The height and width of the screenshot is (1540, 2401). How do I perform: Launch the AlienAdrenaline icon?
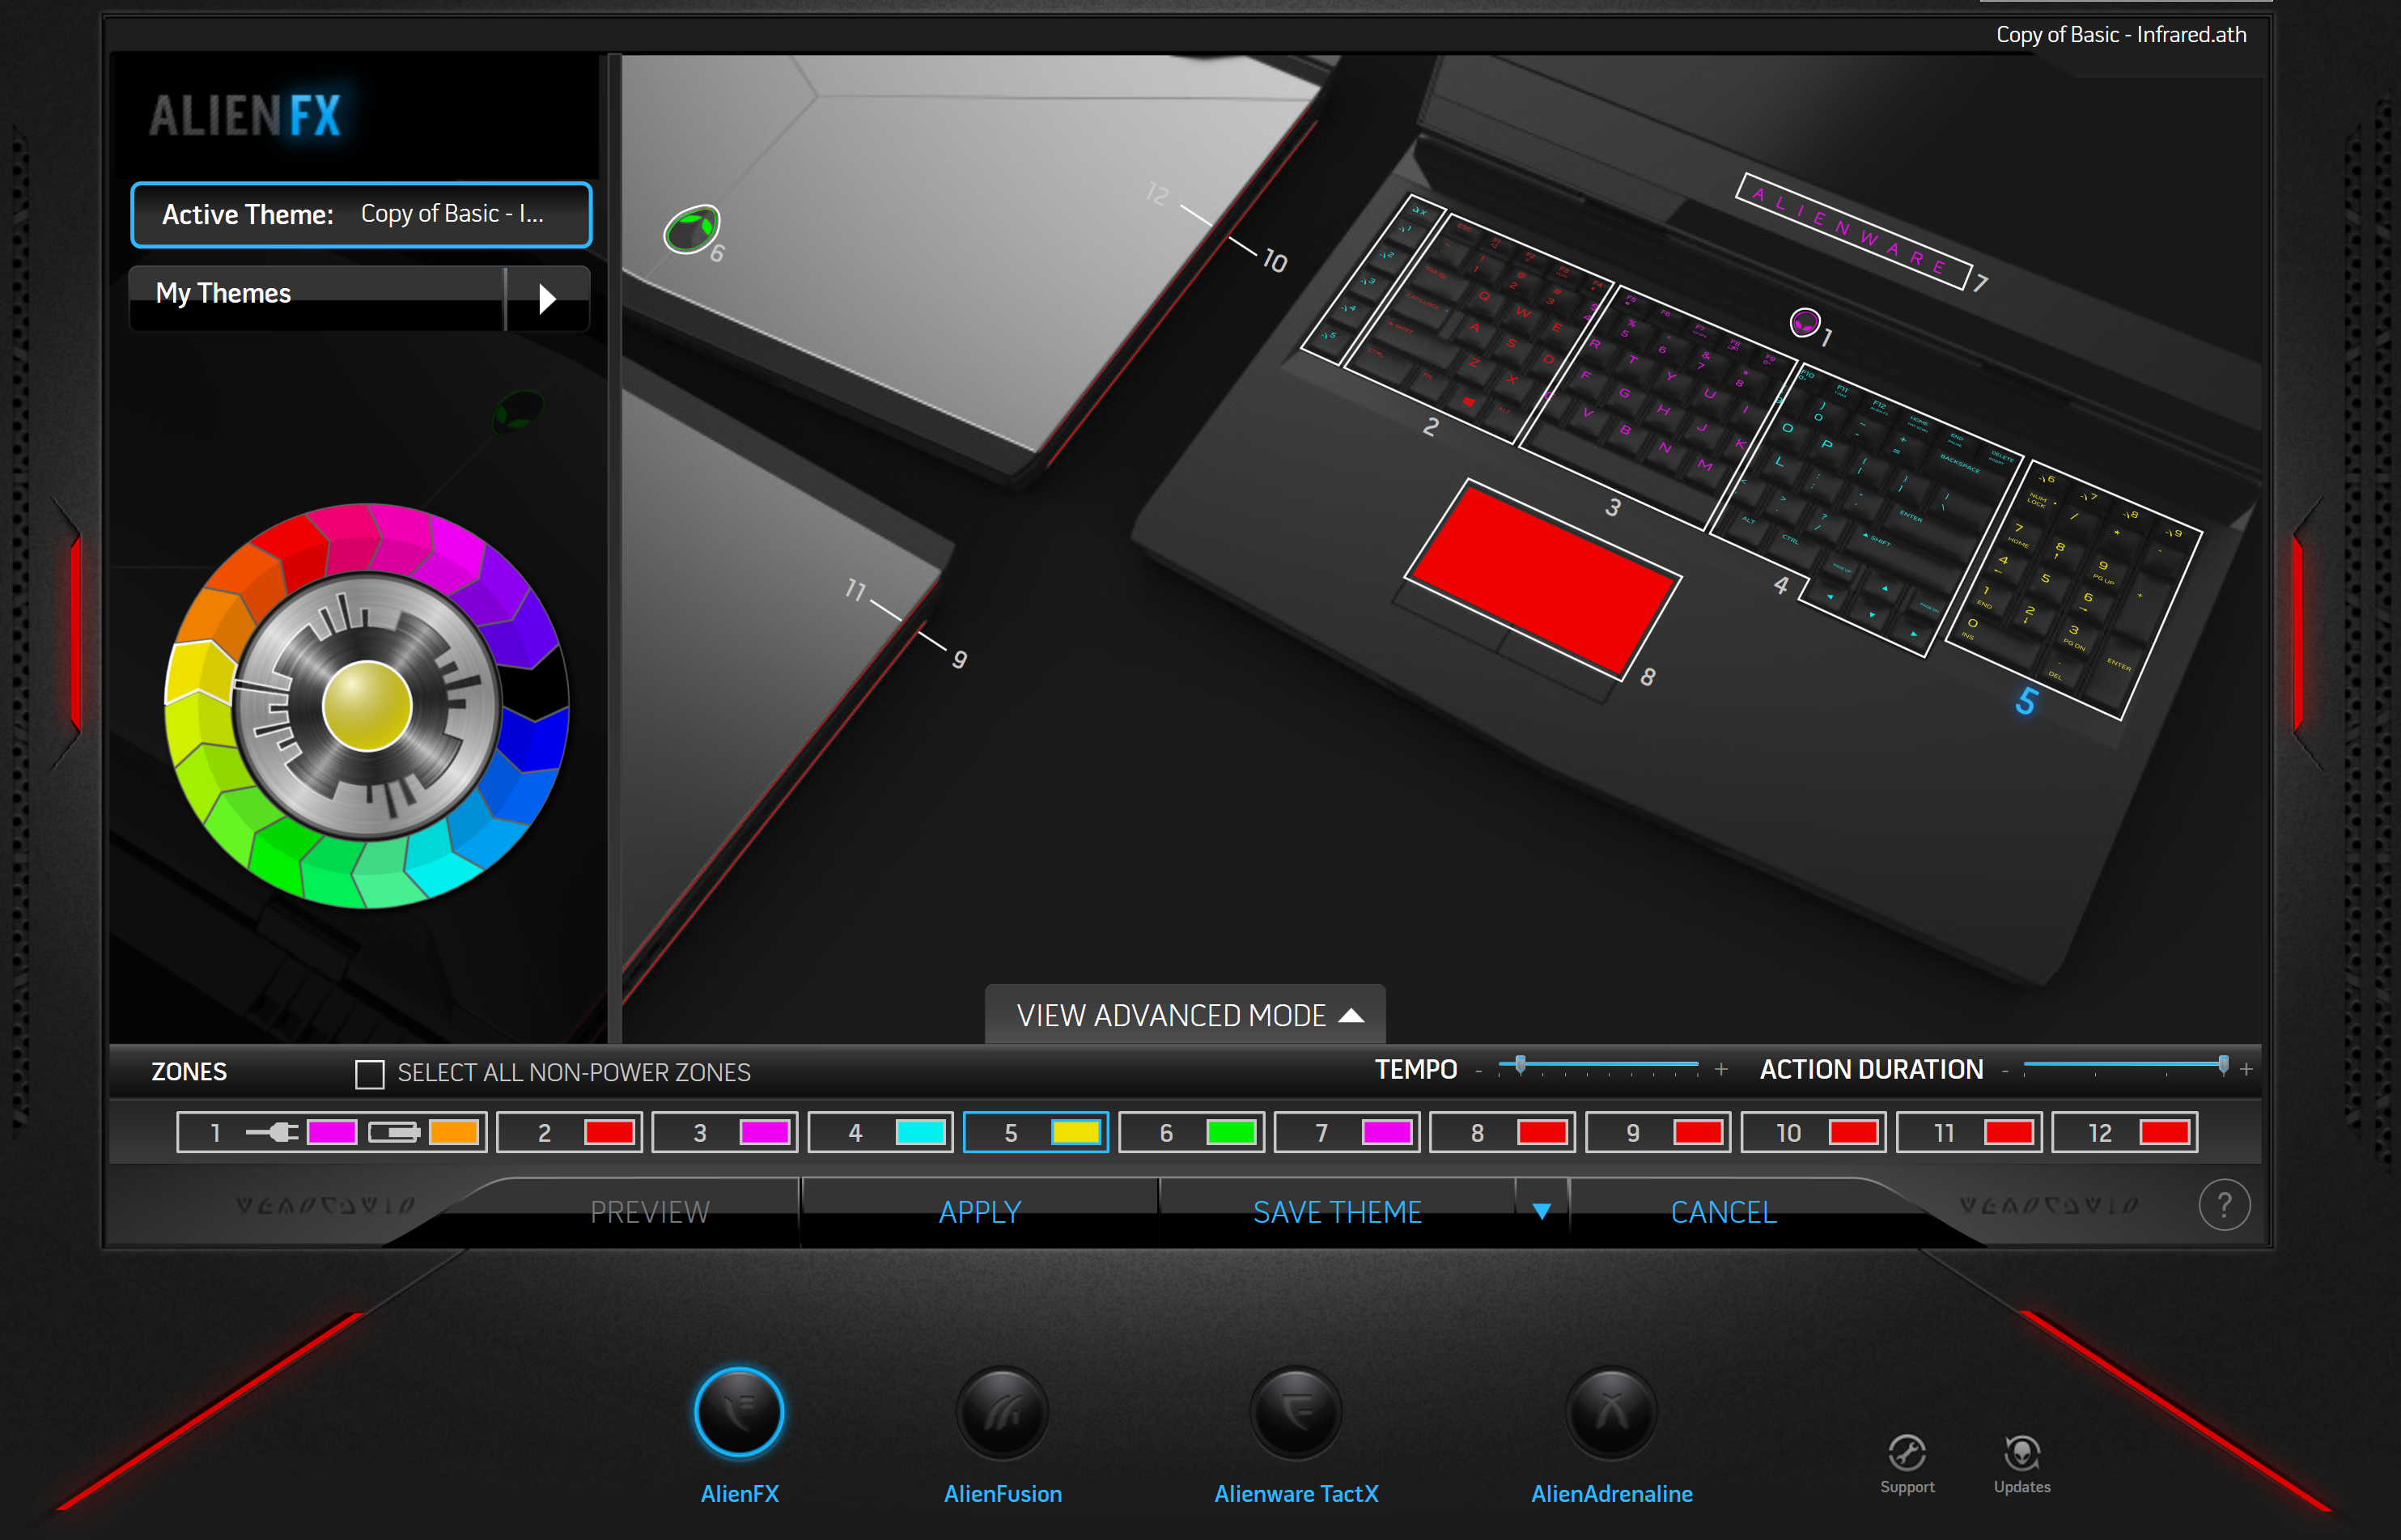click(1611, 1413)
